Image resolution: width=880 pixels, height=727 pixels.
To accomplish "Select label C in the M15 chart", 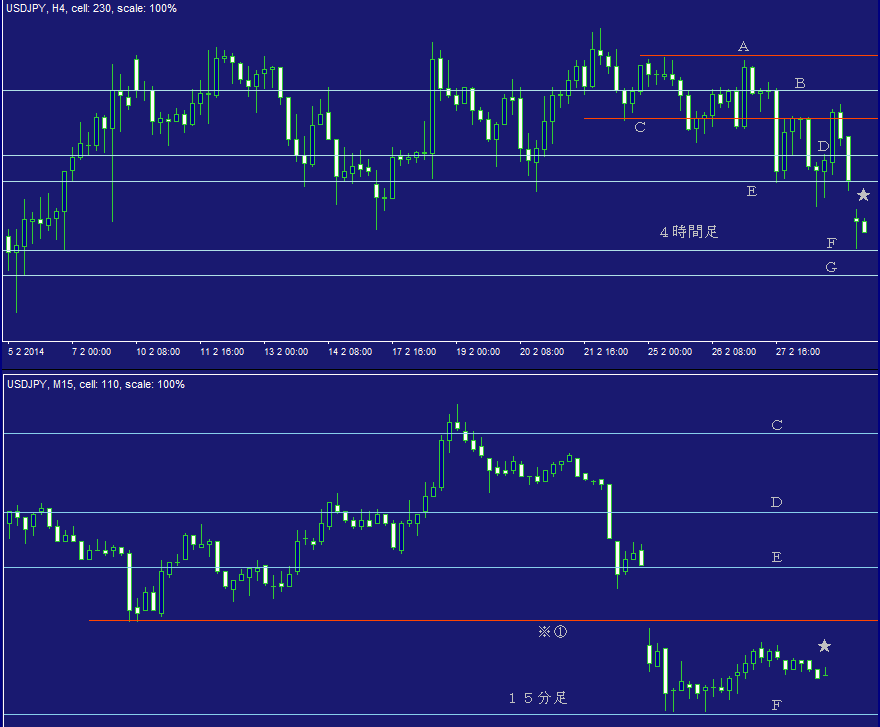I will [777, 425].
